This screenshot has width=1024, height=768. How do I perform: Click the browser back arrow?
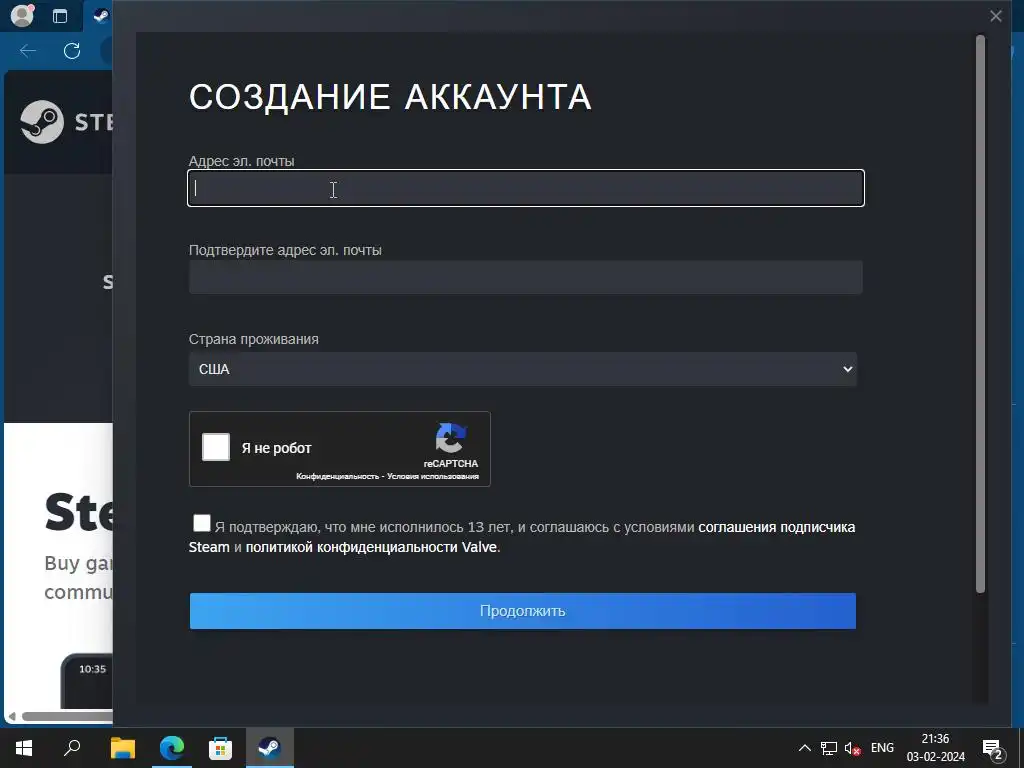[28, 51]
